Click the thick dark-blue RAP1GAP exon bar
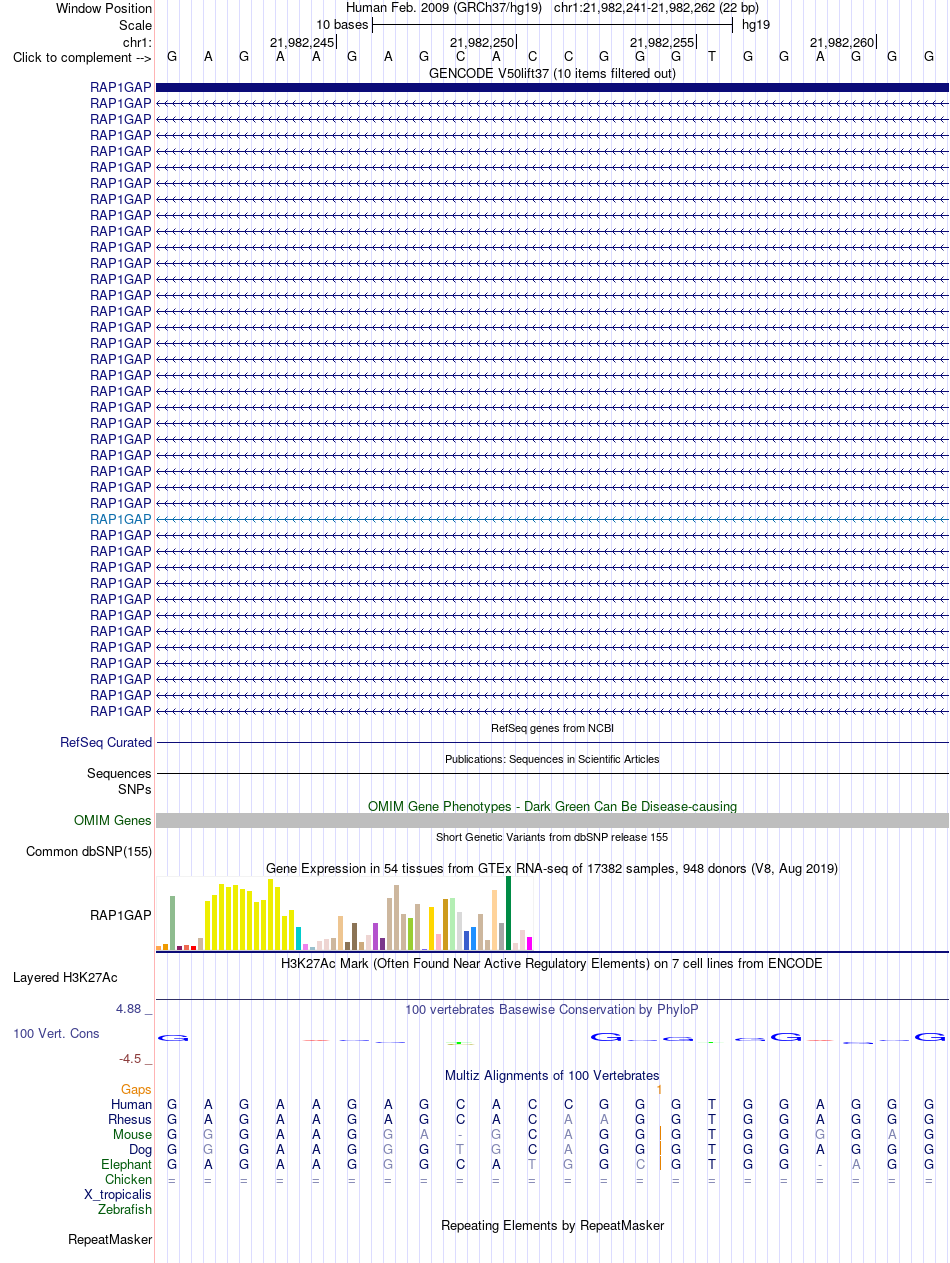 (552, 88)
